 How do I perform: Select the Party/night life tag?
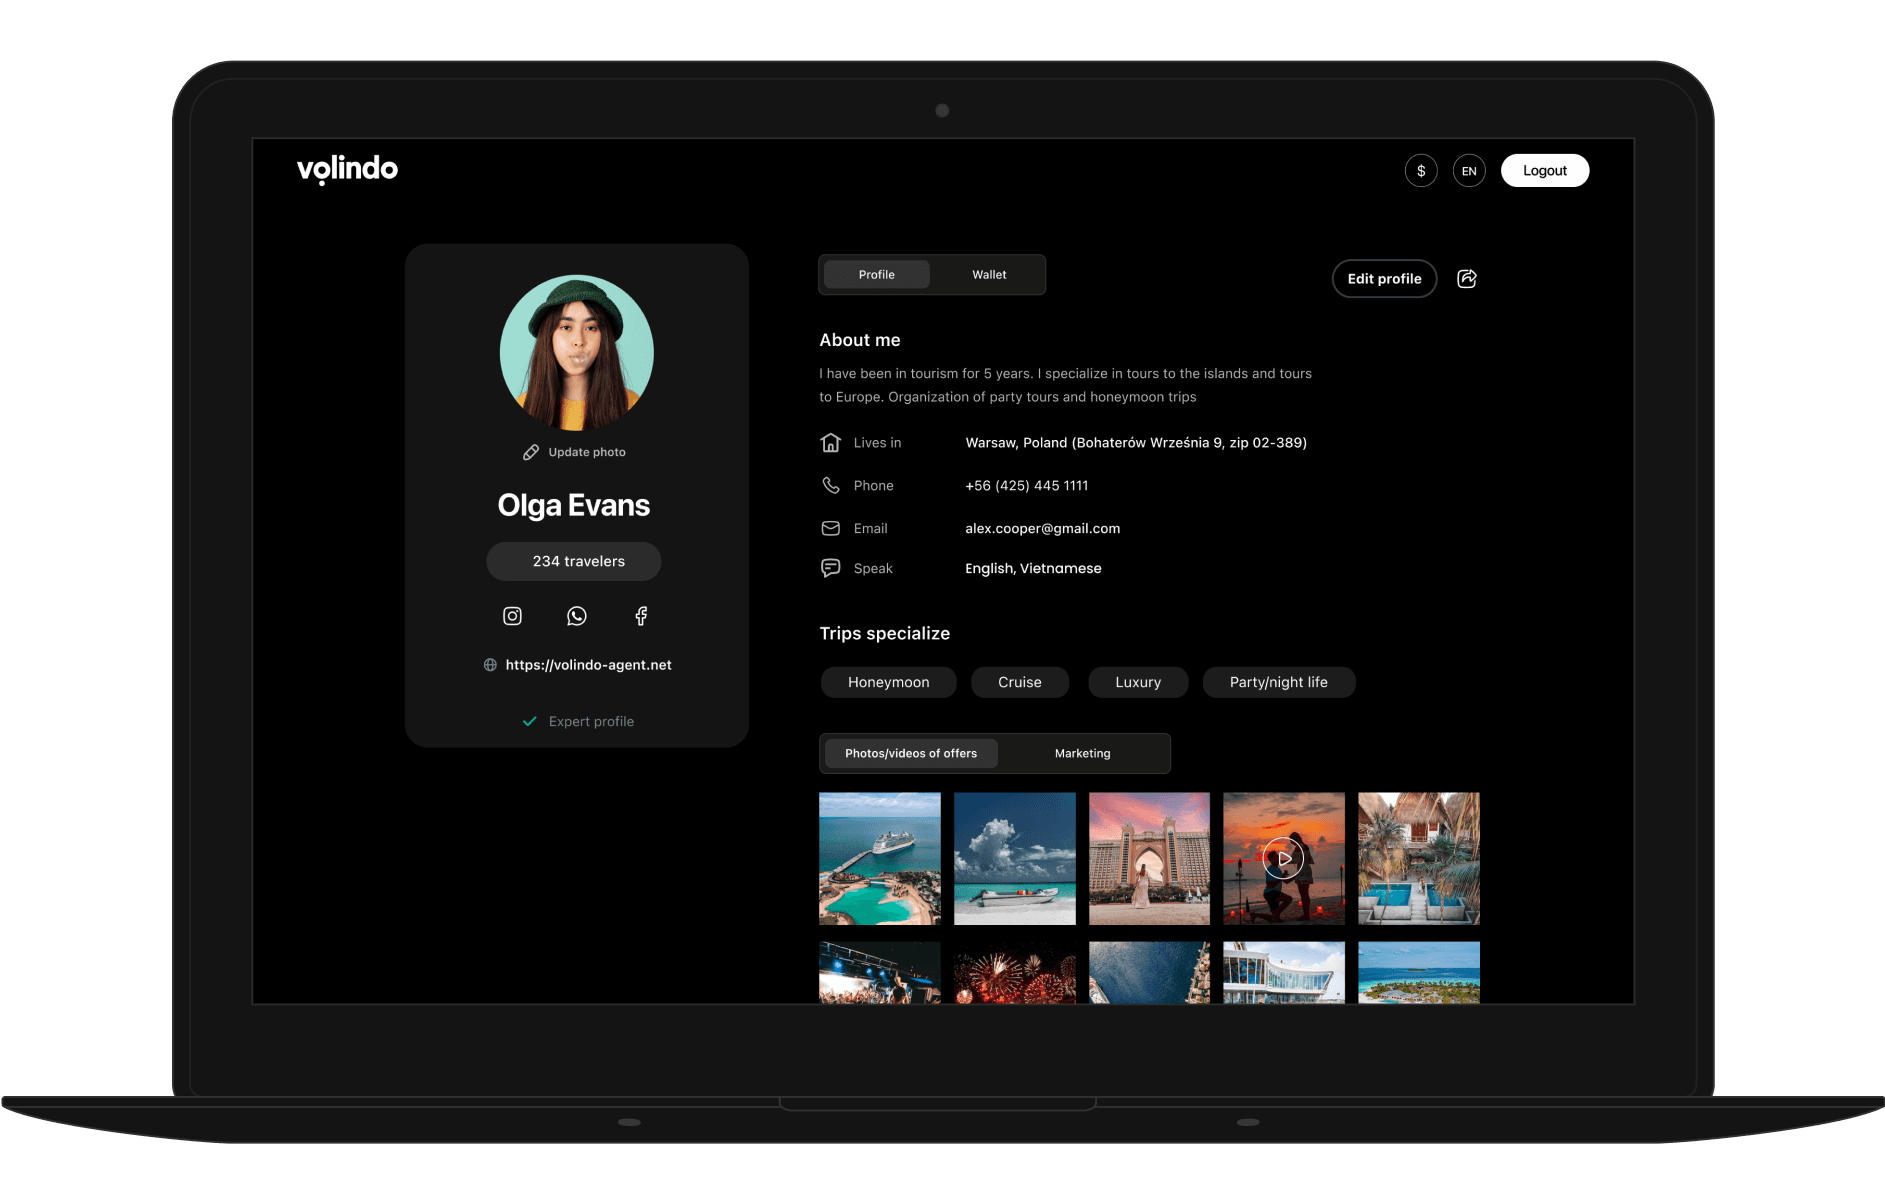(1278, 683)
